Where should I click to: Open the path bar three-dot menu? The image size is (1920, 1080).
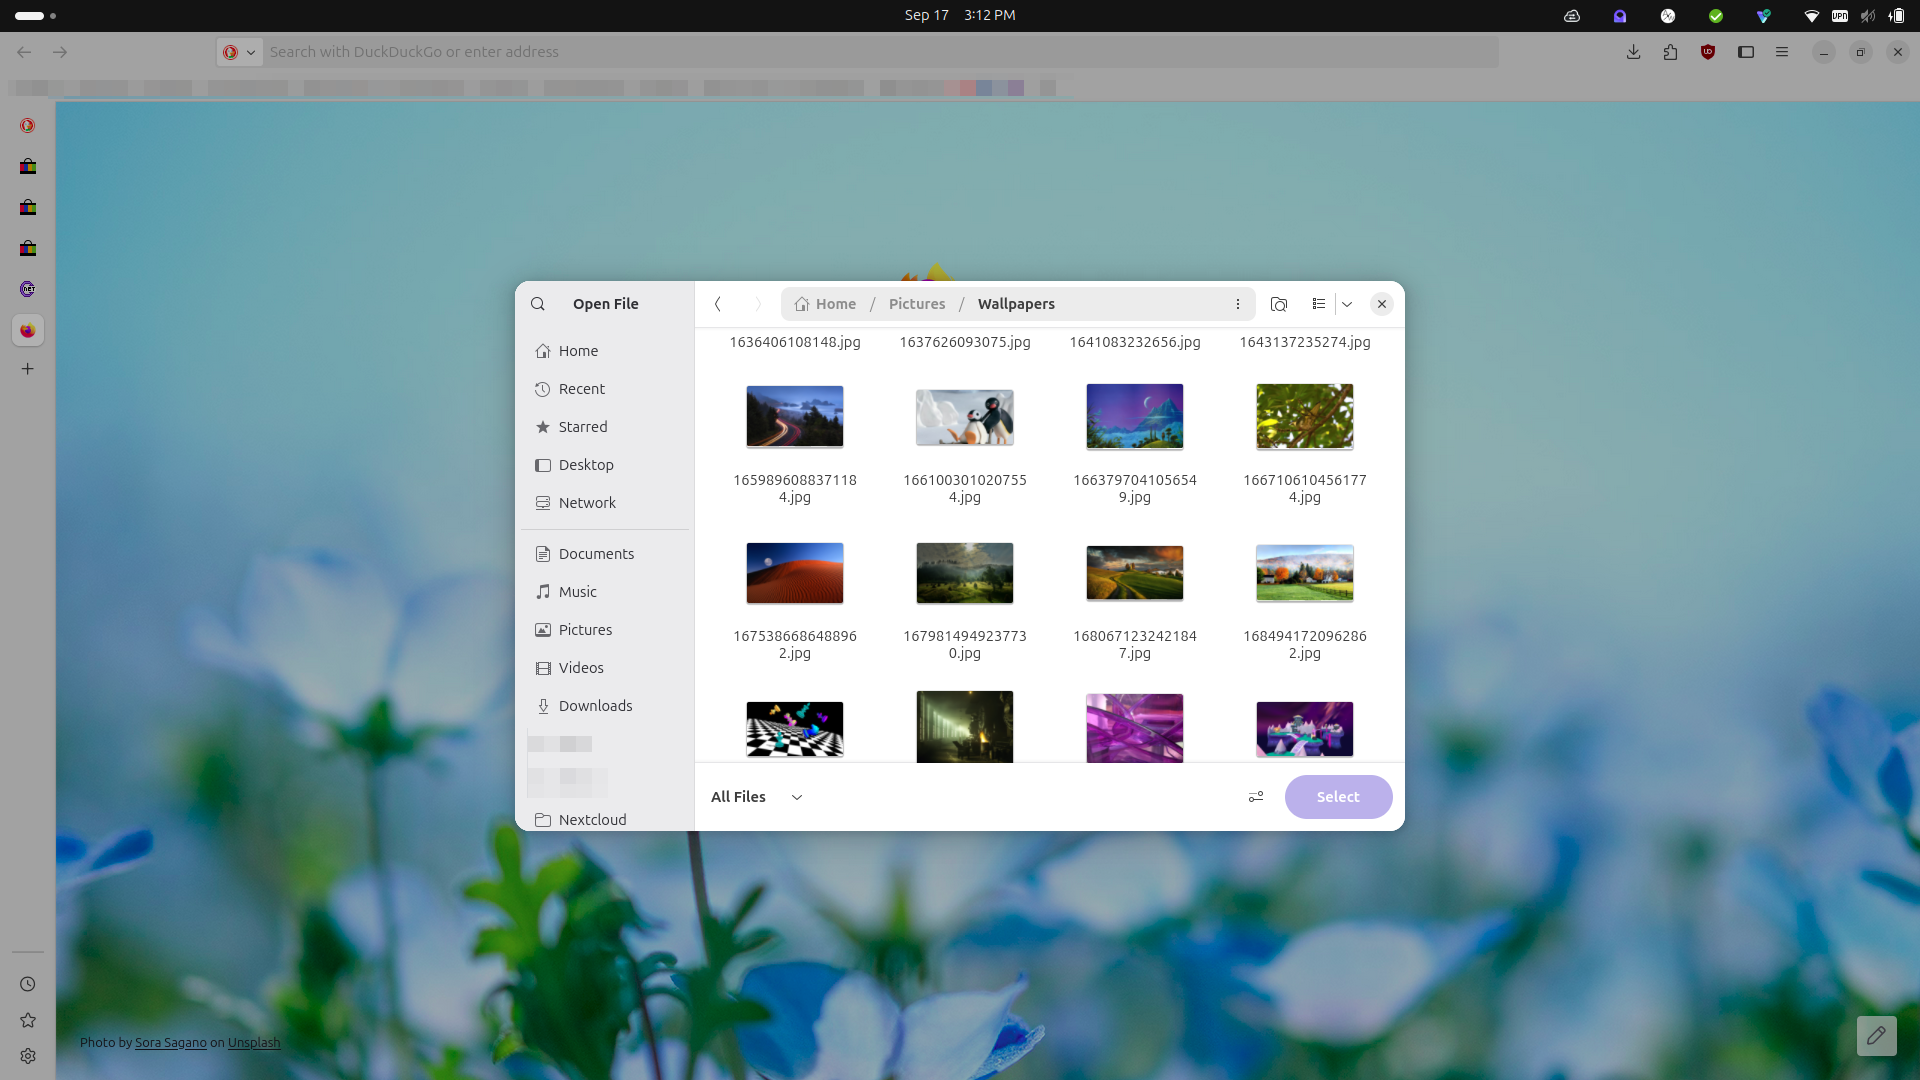[x=1237, y=304]
